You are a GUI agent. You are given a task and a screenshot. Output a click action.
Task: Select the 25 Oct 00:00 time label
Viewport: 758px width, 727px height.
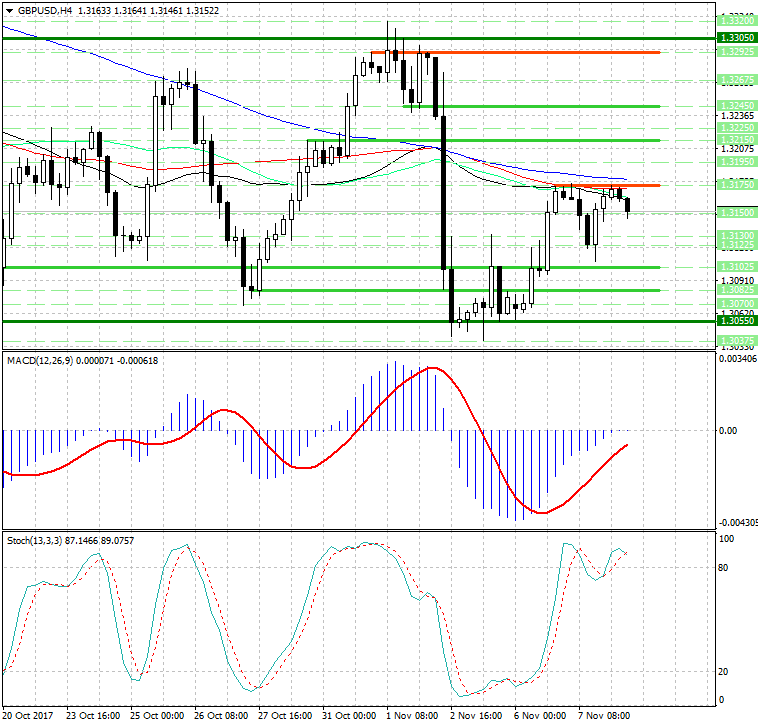pyautogui.click(x=157, y=716)
